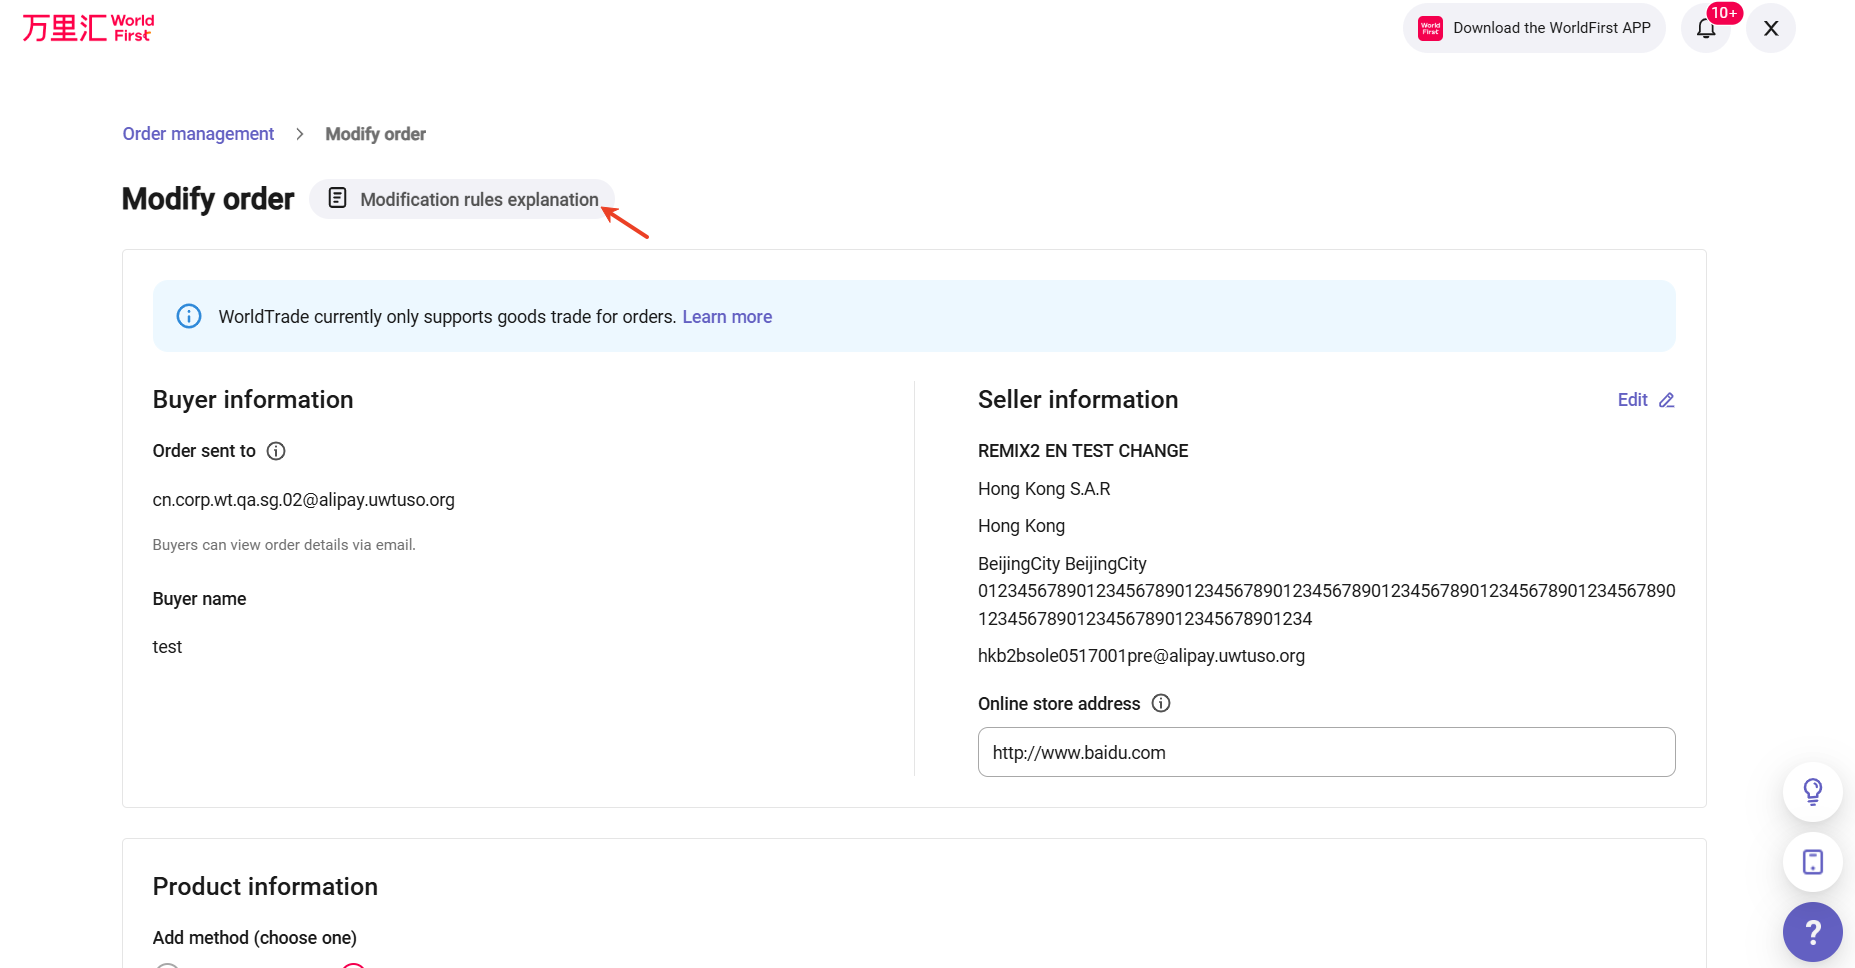1855x968 pixels.
Task: Open the Learn more link in the banner
Action: pyautogui.click(x=727, y=316)
